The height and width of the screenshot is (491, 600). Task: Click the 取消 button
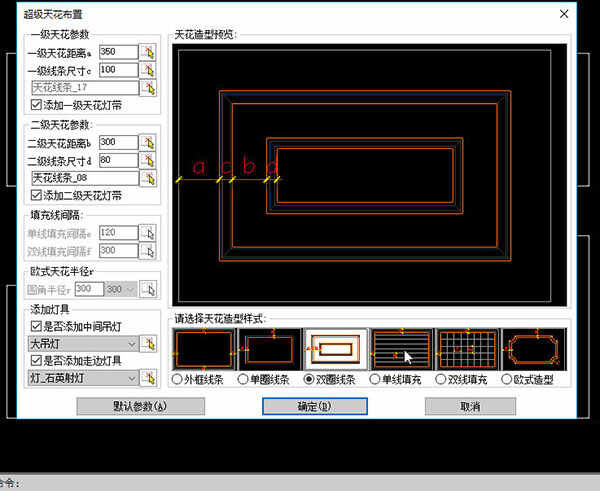(470, 407)
